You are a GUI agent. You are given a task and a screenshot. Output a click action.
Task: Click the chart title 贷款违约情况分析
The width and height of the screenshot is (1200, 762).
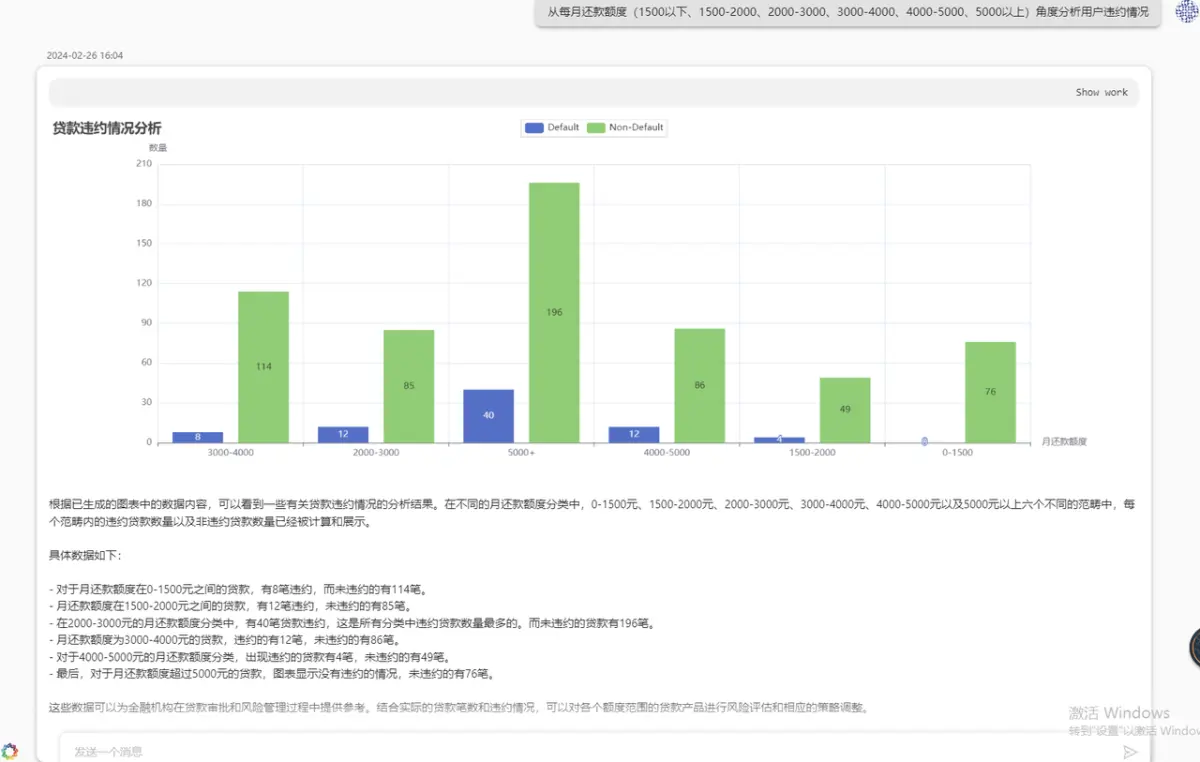pos(107,128)
